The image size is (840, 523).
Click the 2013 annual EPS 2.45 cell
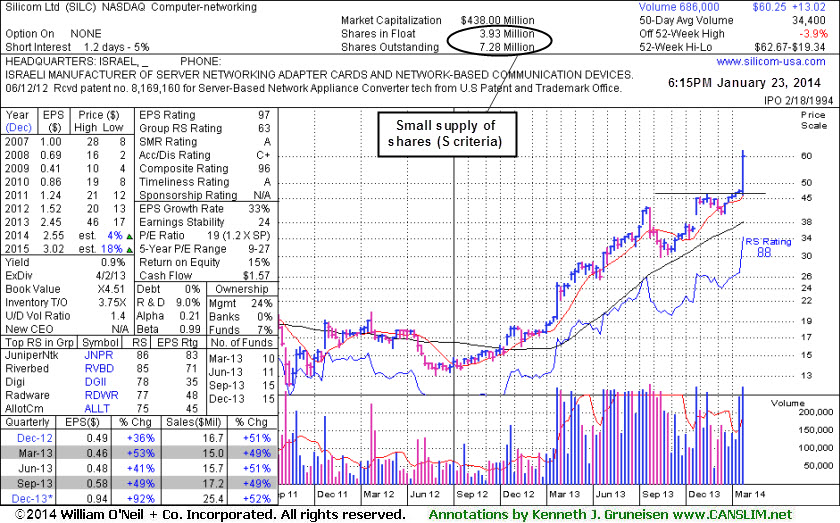point(51,222)
